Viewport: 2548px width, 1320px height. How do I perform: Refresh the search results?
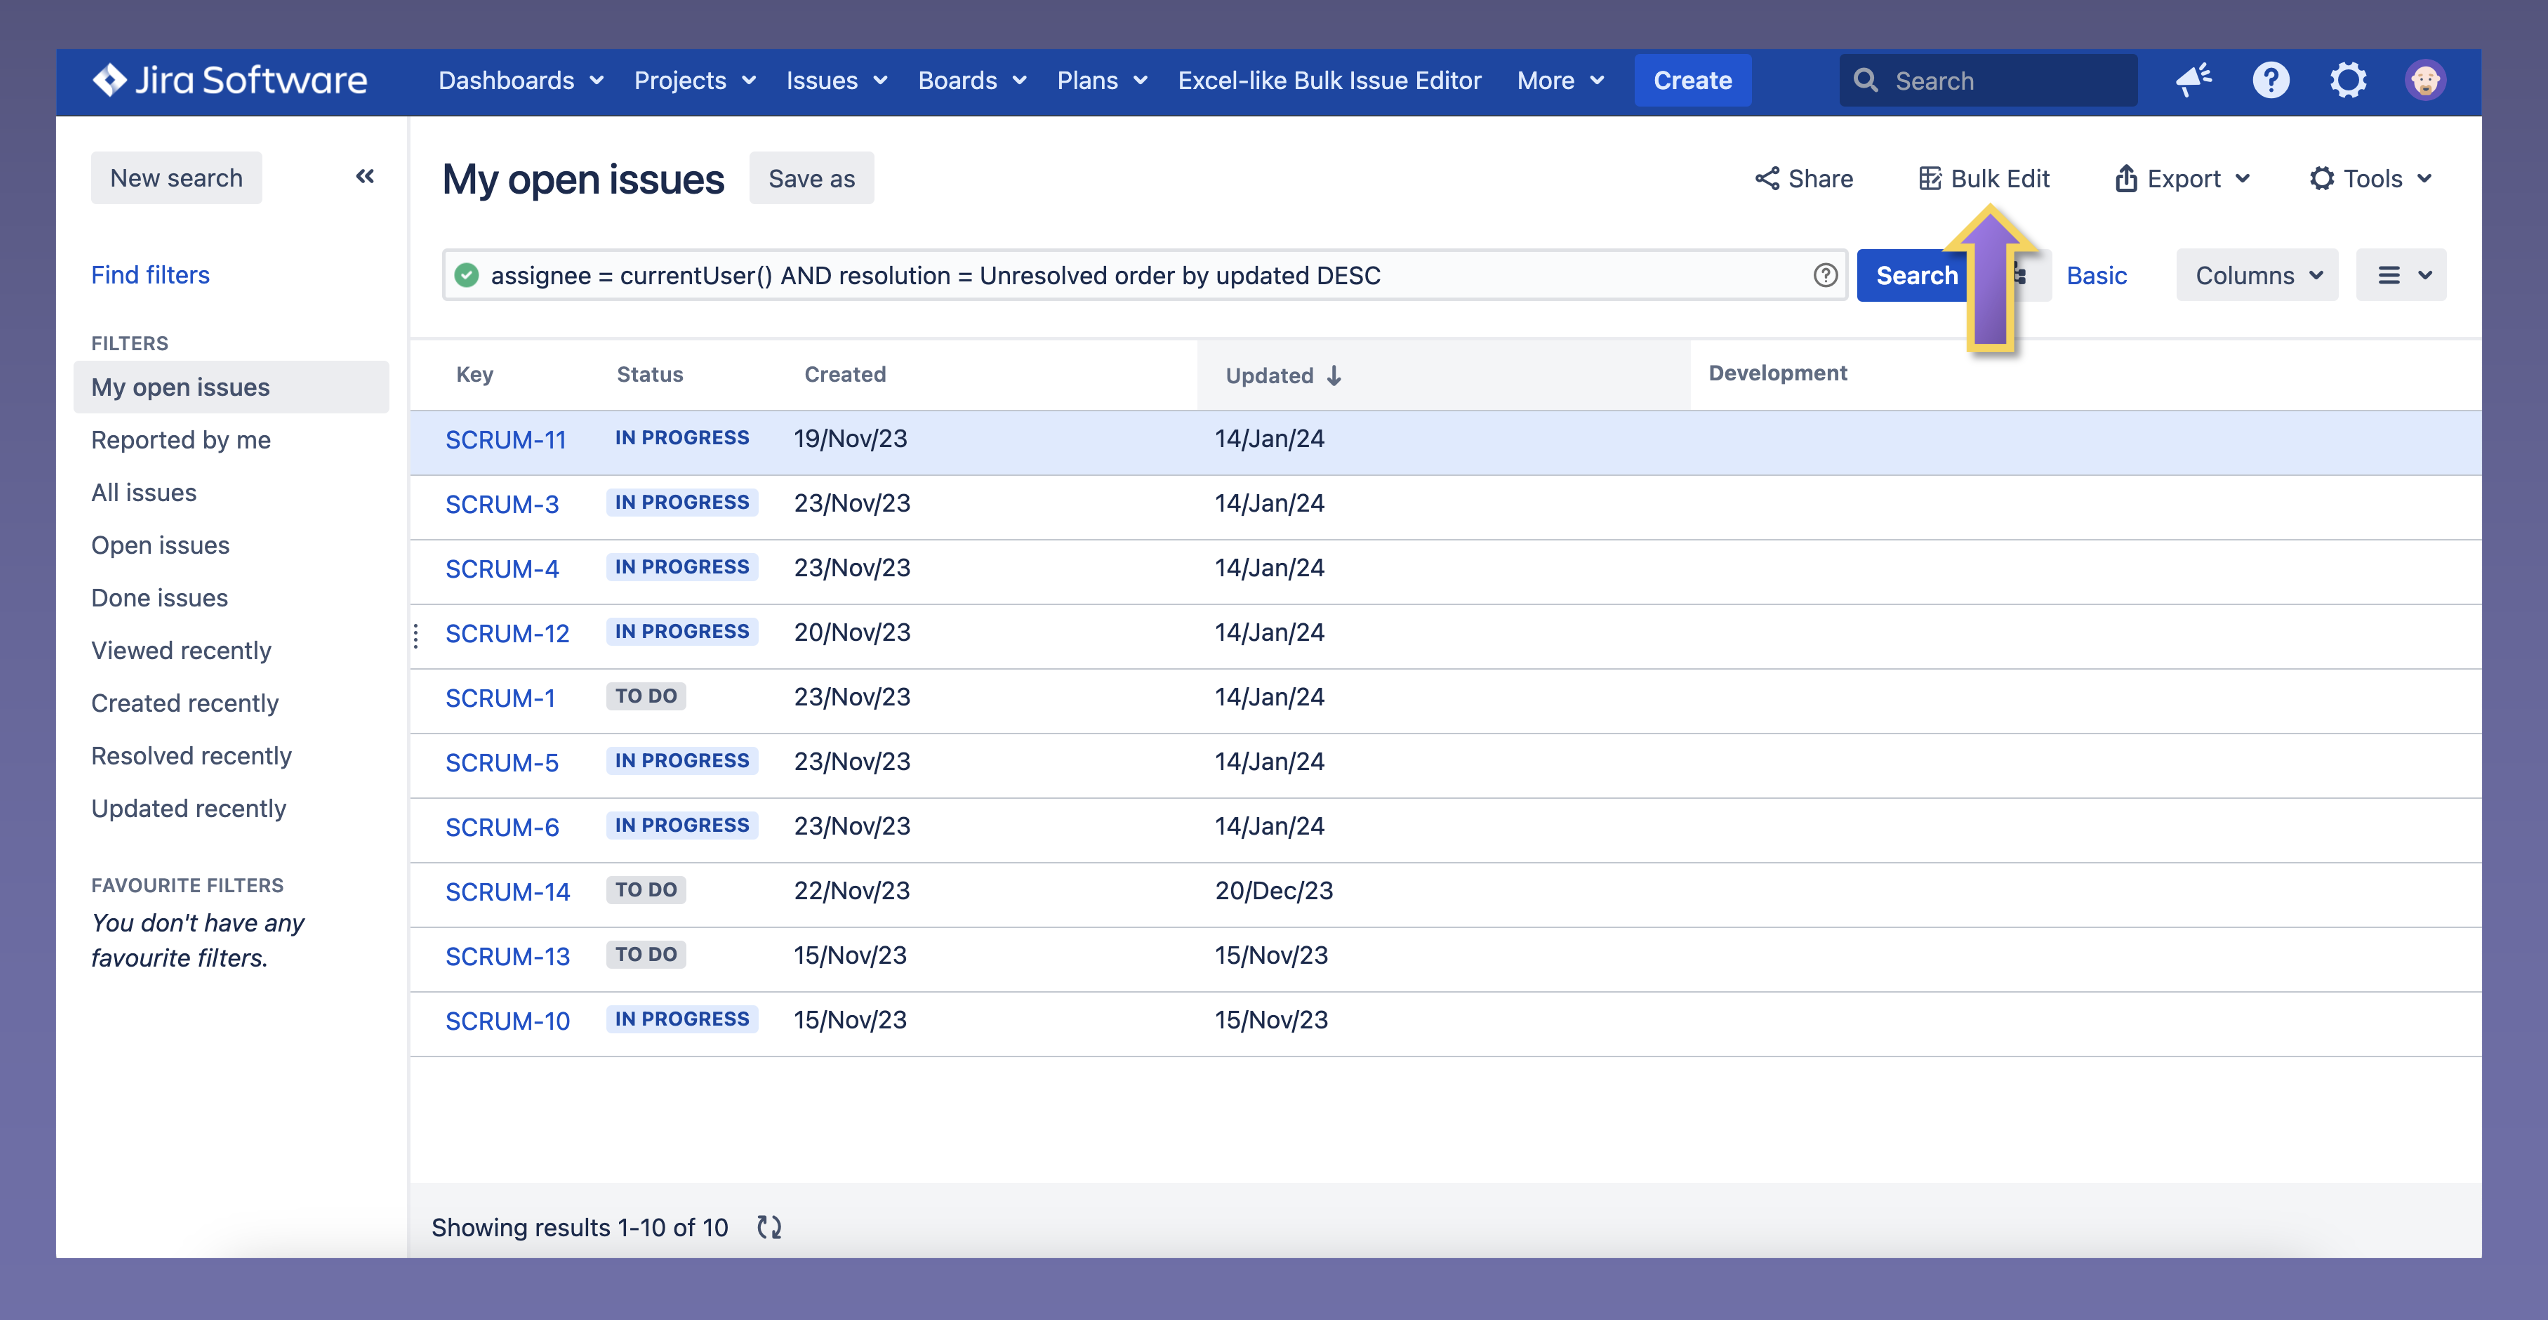point(769,1227)
